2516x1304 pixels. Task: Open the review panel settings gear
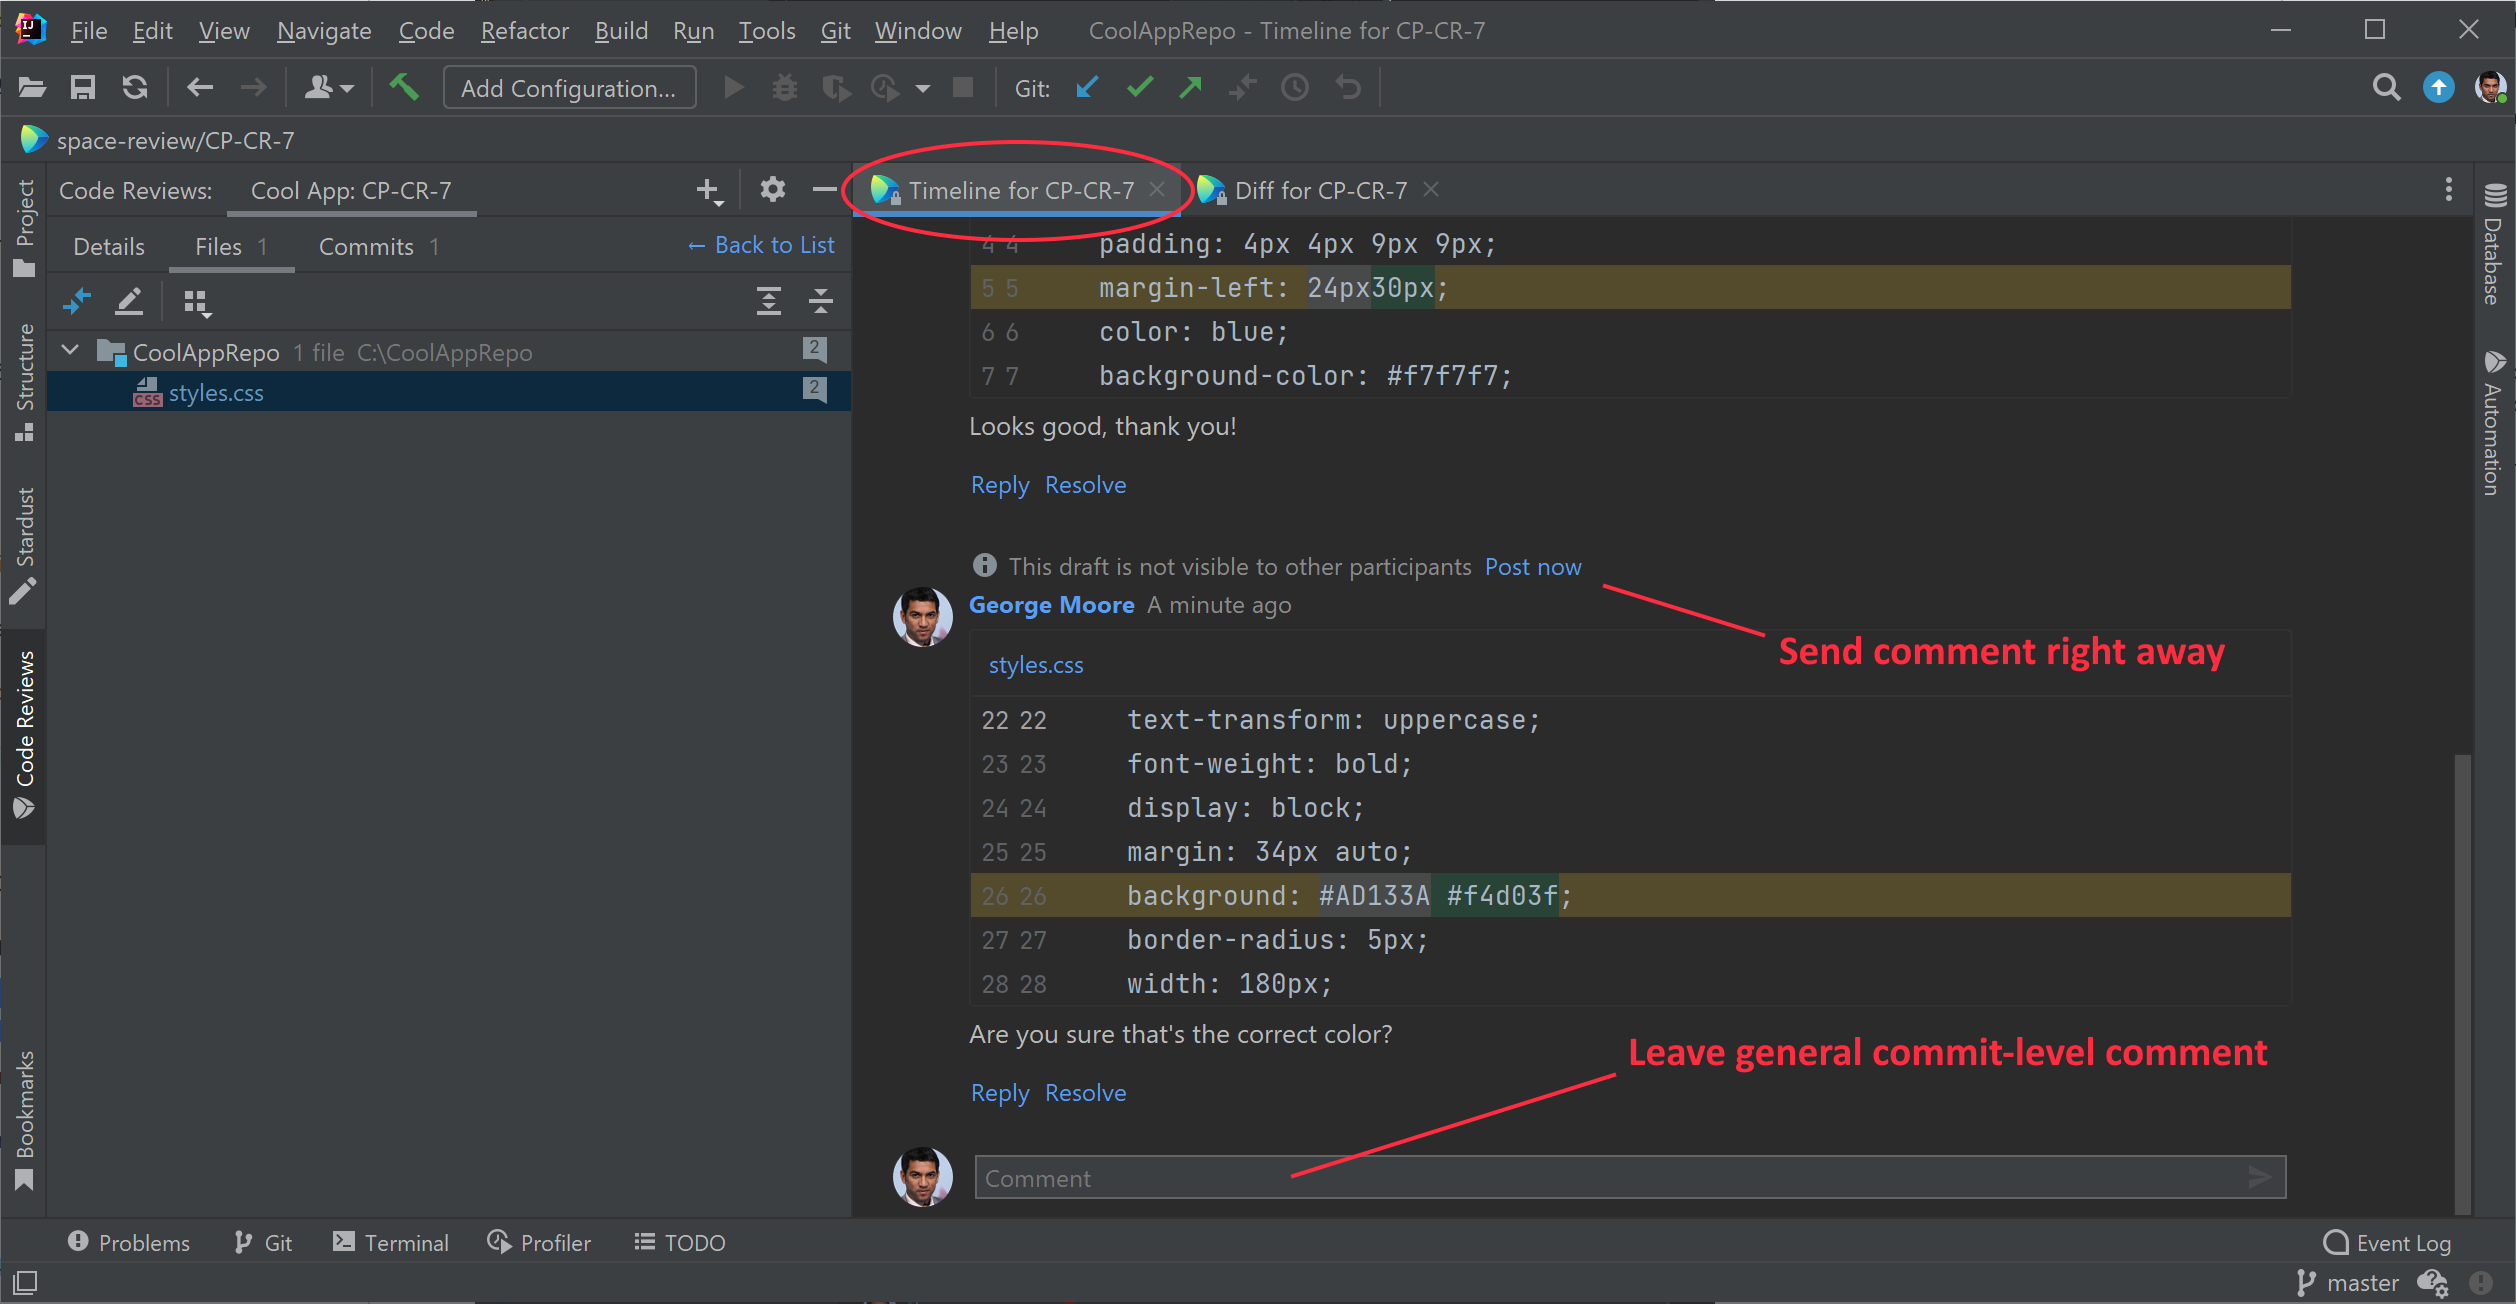click(772, 190)
